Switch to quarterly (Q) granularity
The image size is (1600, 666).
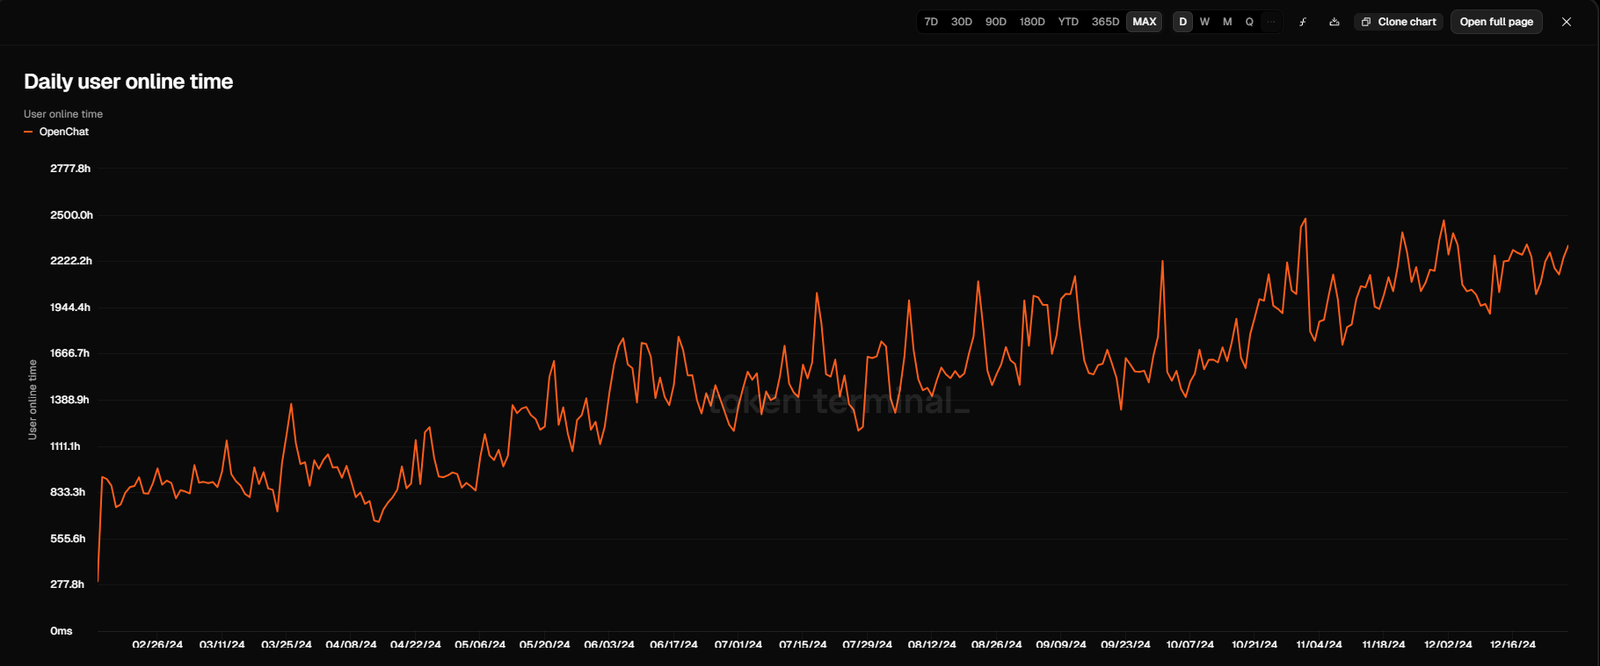click(x=1249, y=22)
